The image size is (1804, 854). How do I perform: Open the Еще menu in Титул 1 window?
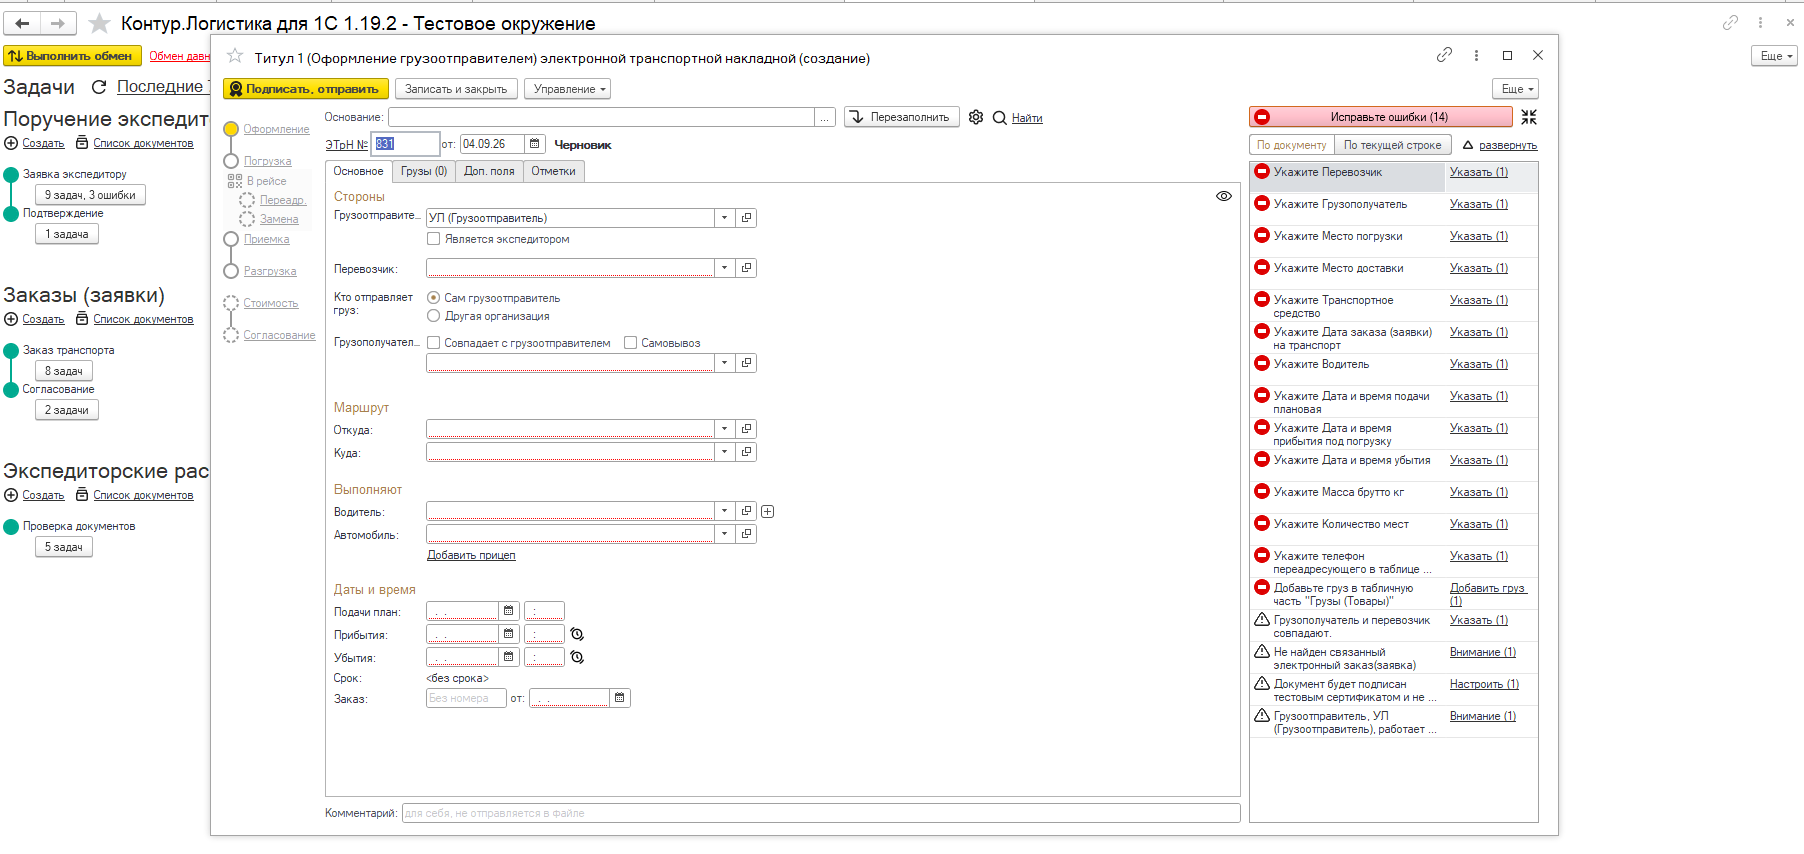(1515, 89)
